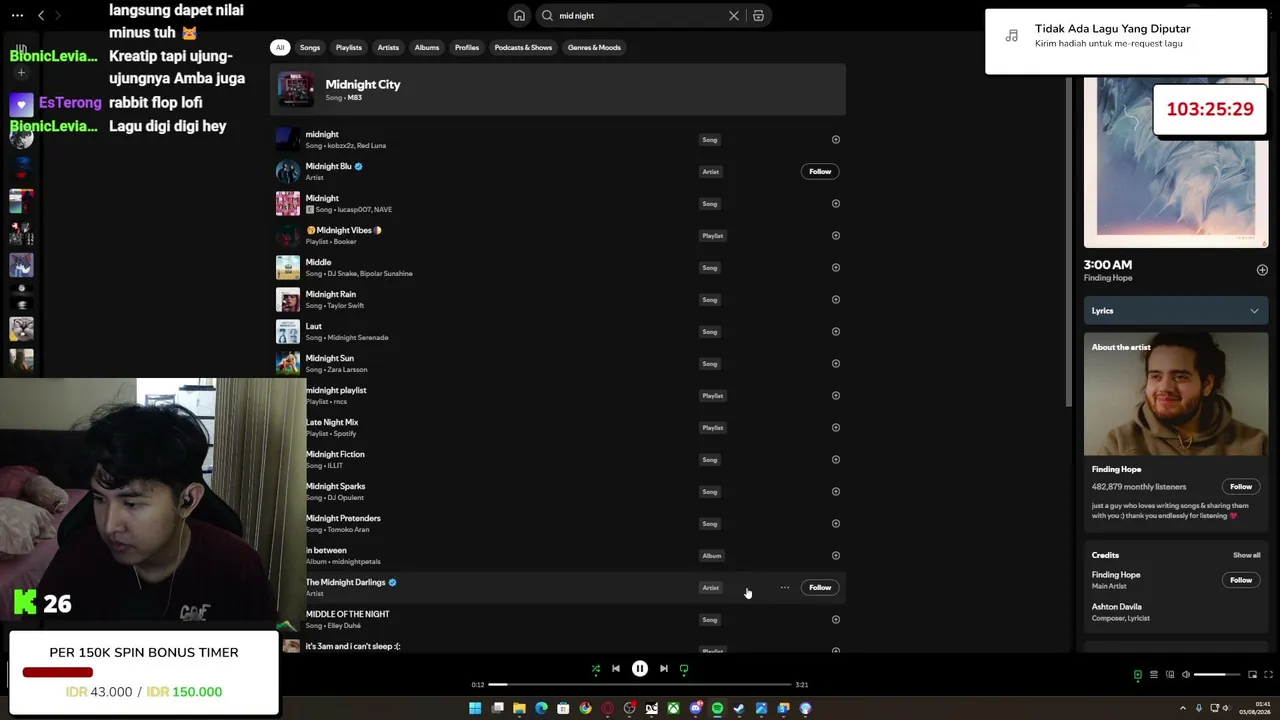Show all credits
The height and width of the screenshot is (720, 1280).
click(1246, 555)
